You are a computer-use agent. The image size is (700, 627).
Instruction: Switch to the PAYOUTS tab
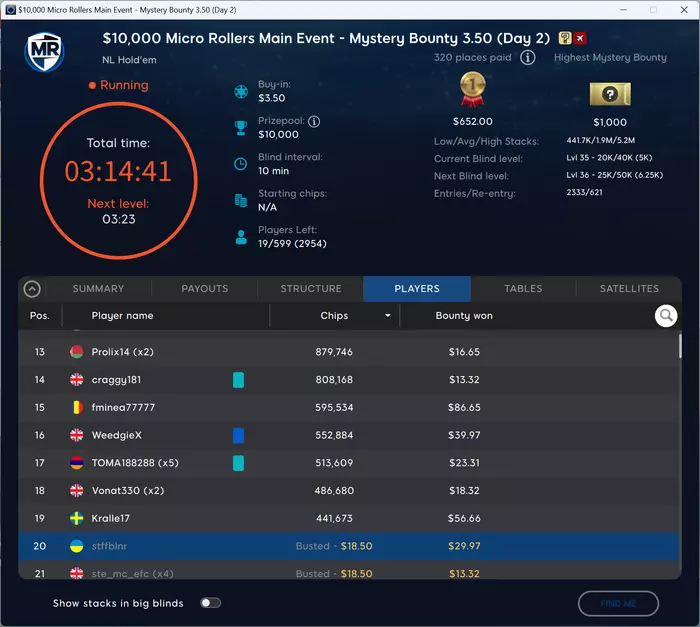204,288
